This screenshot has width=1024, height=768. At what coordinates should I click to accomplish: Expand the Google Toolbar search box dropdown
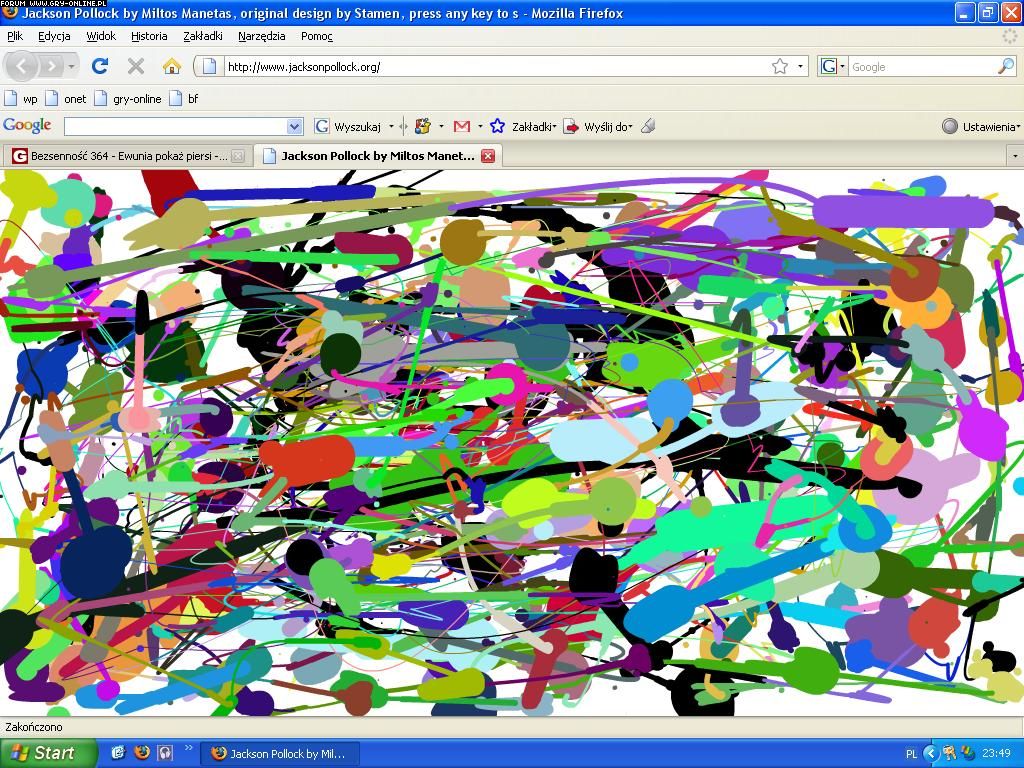(295, 126)
